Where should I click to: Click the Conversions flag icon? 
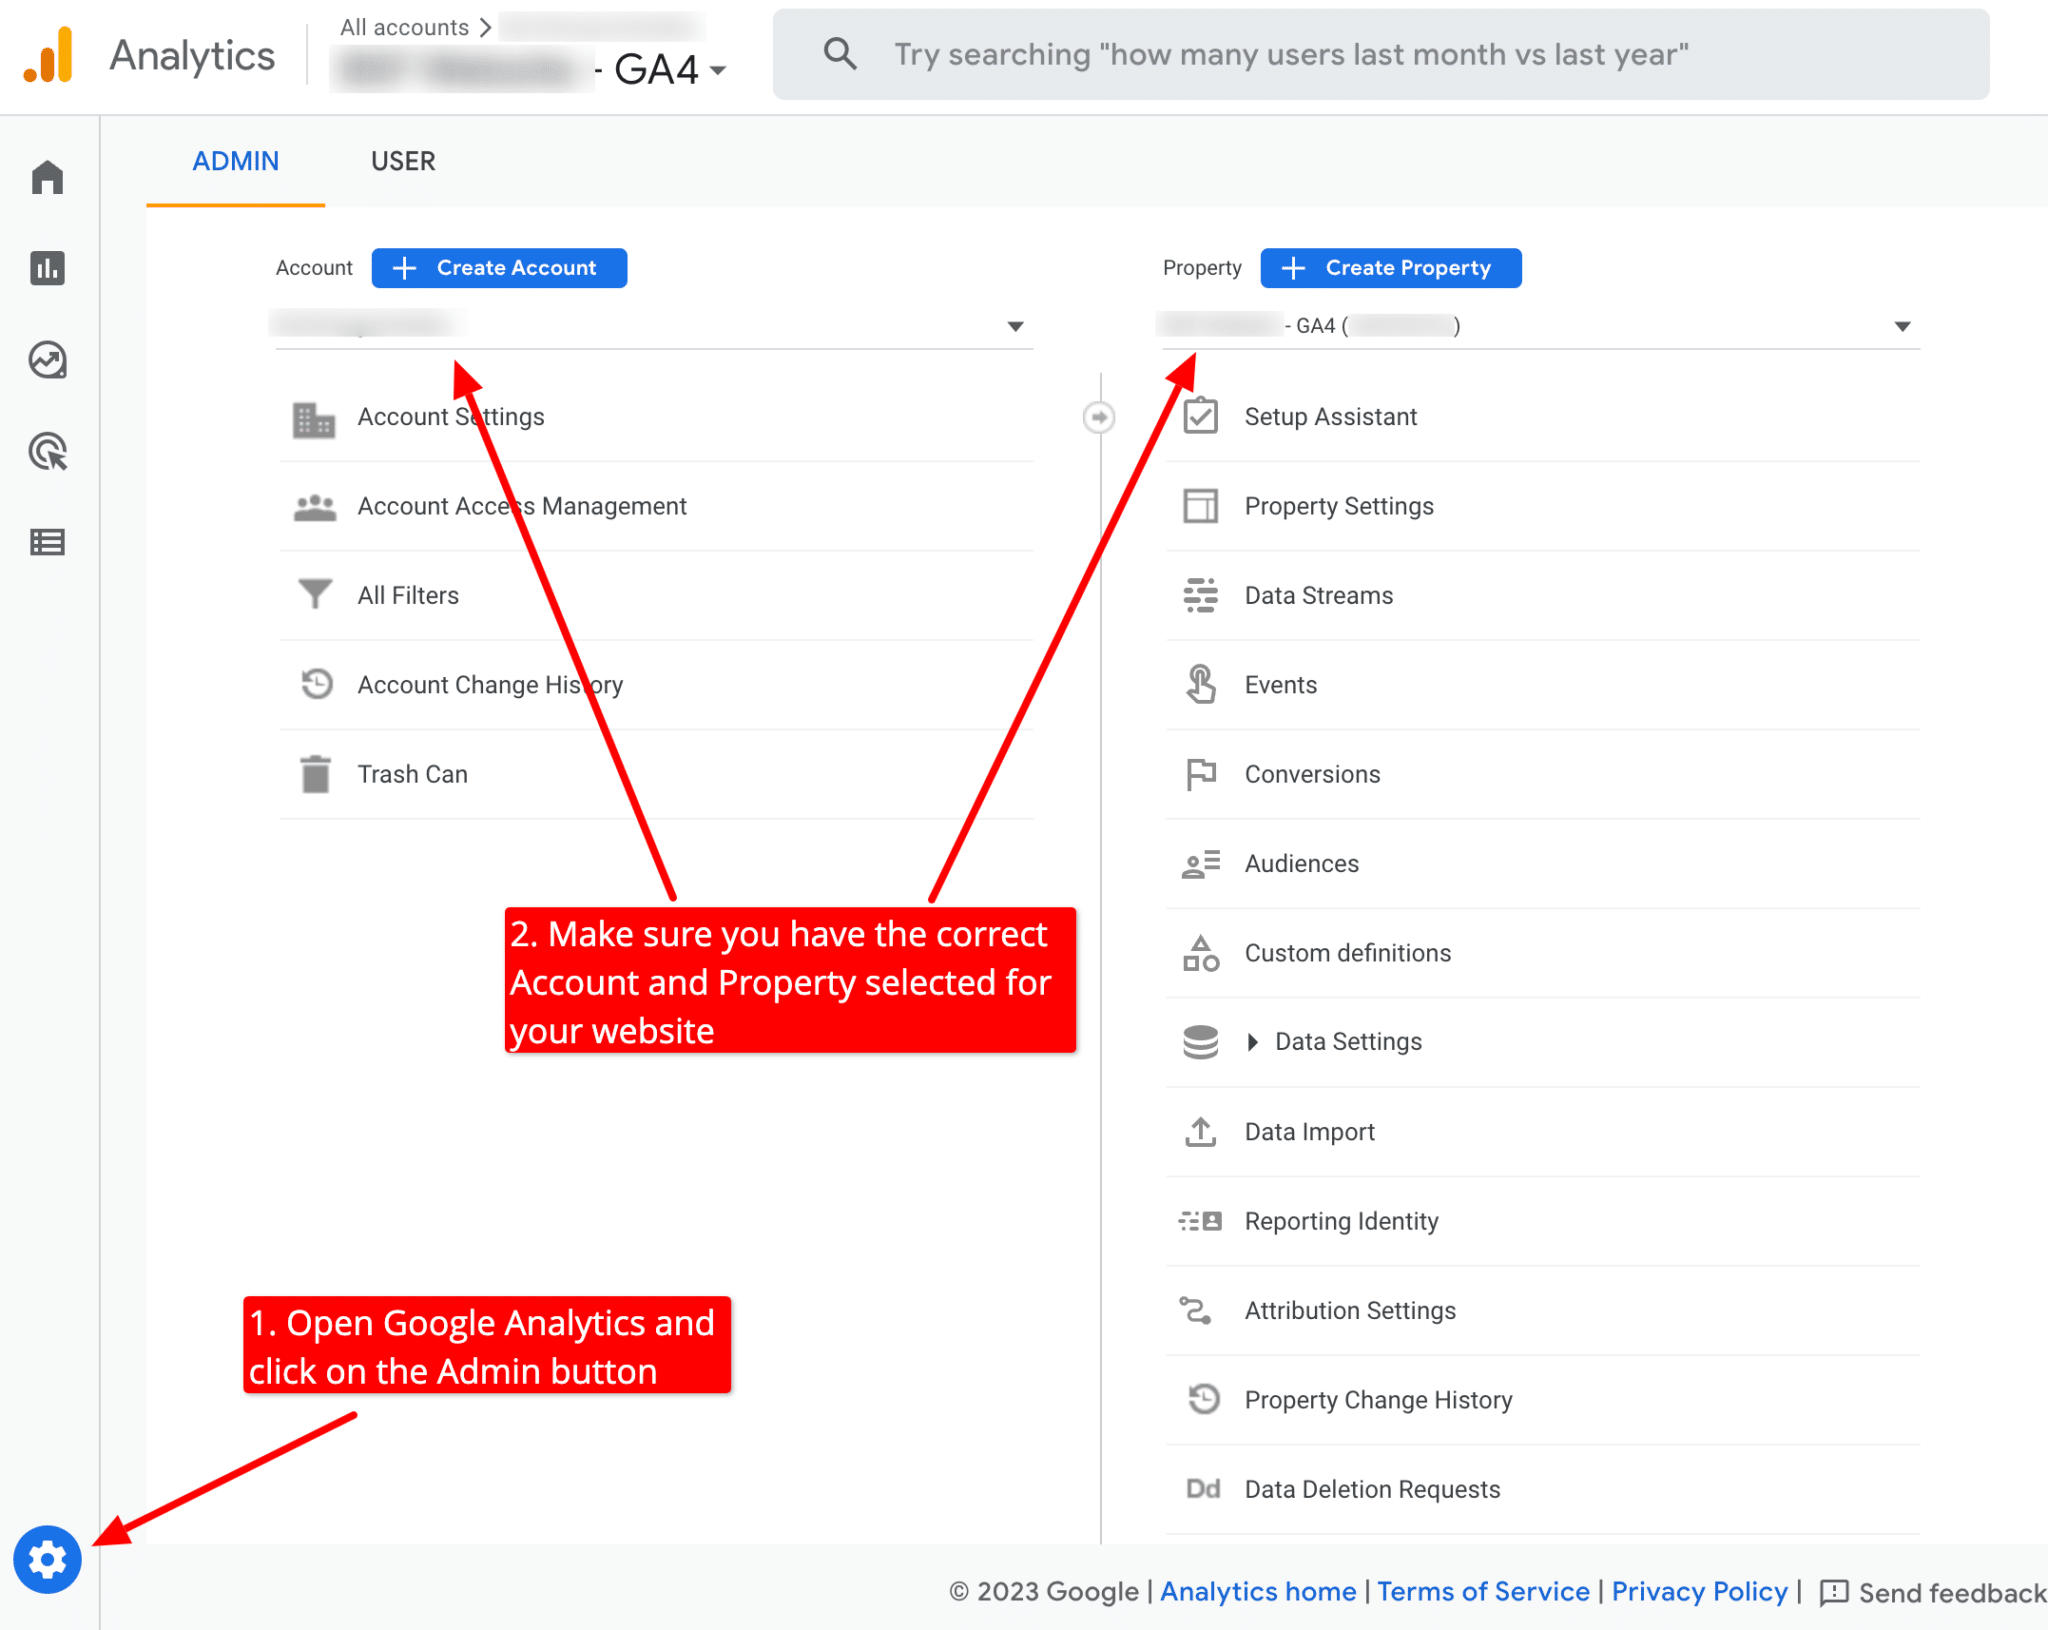point(1200,774)
